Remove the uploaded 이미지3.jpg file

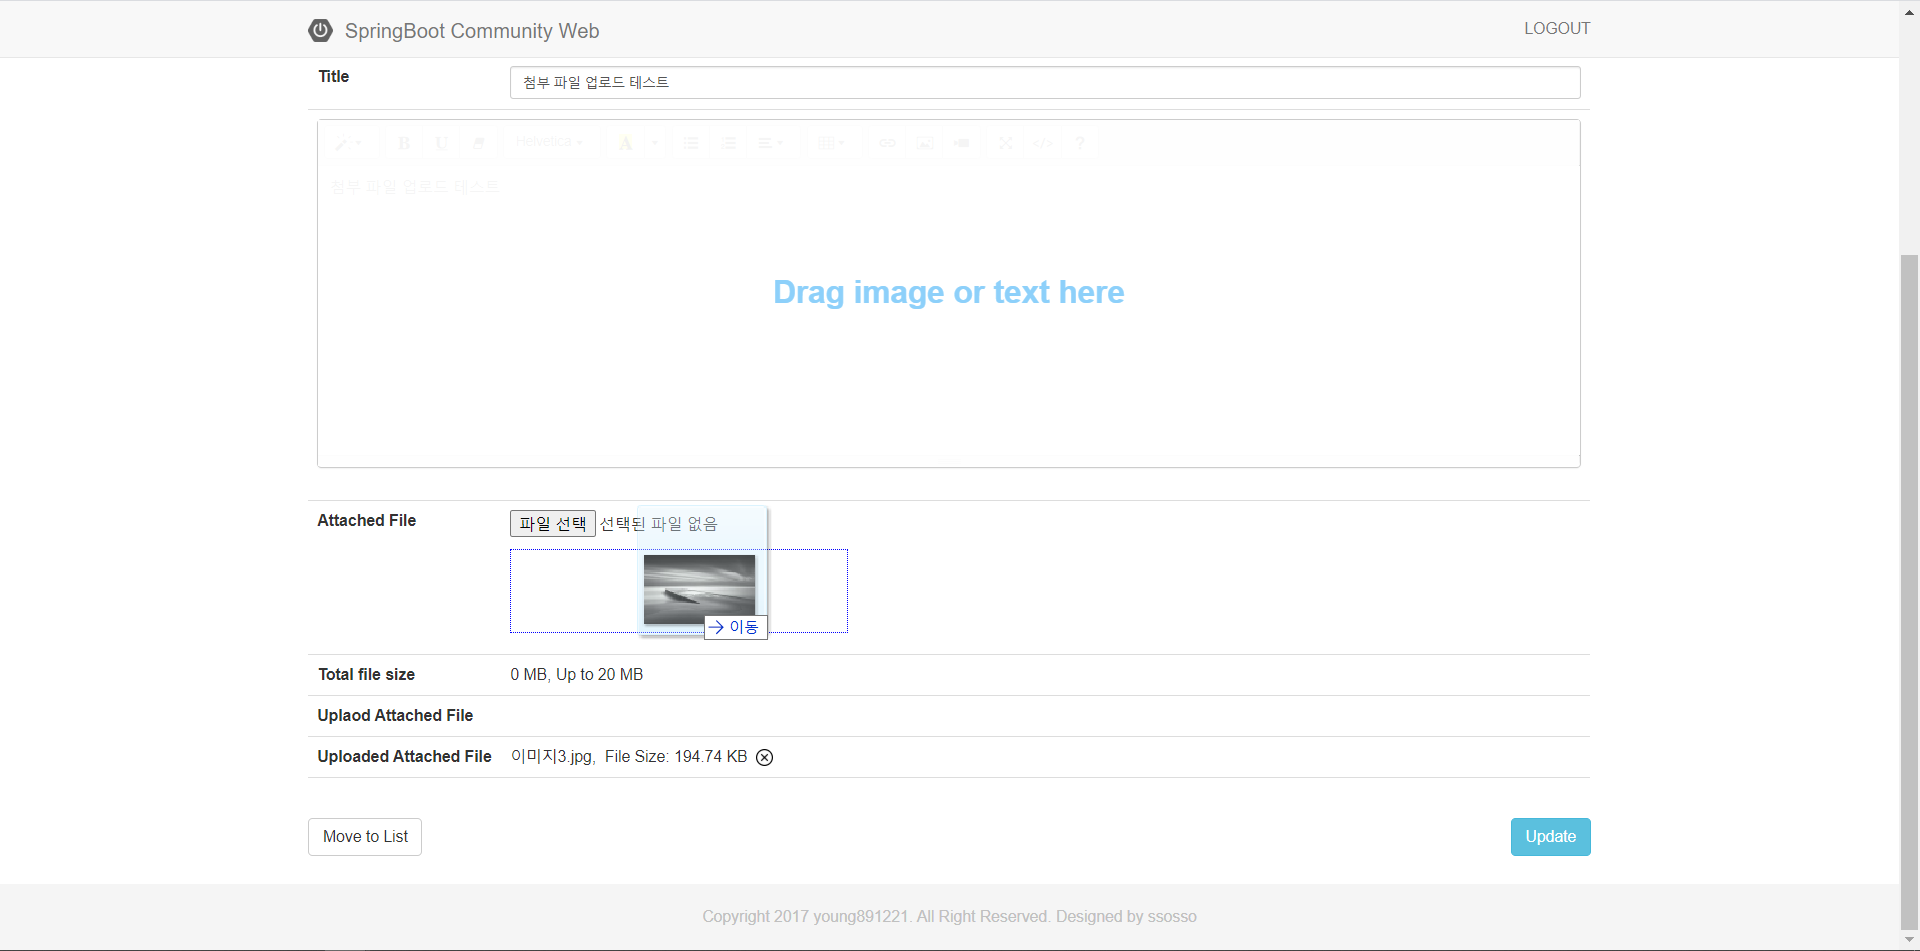pos(764,757)
